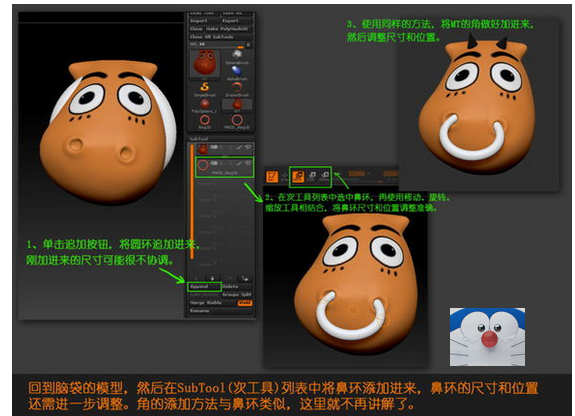
Task: Toggle polypaint brush icon on ring subtool
Action: (239, 163)
